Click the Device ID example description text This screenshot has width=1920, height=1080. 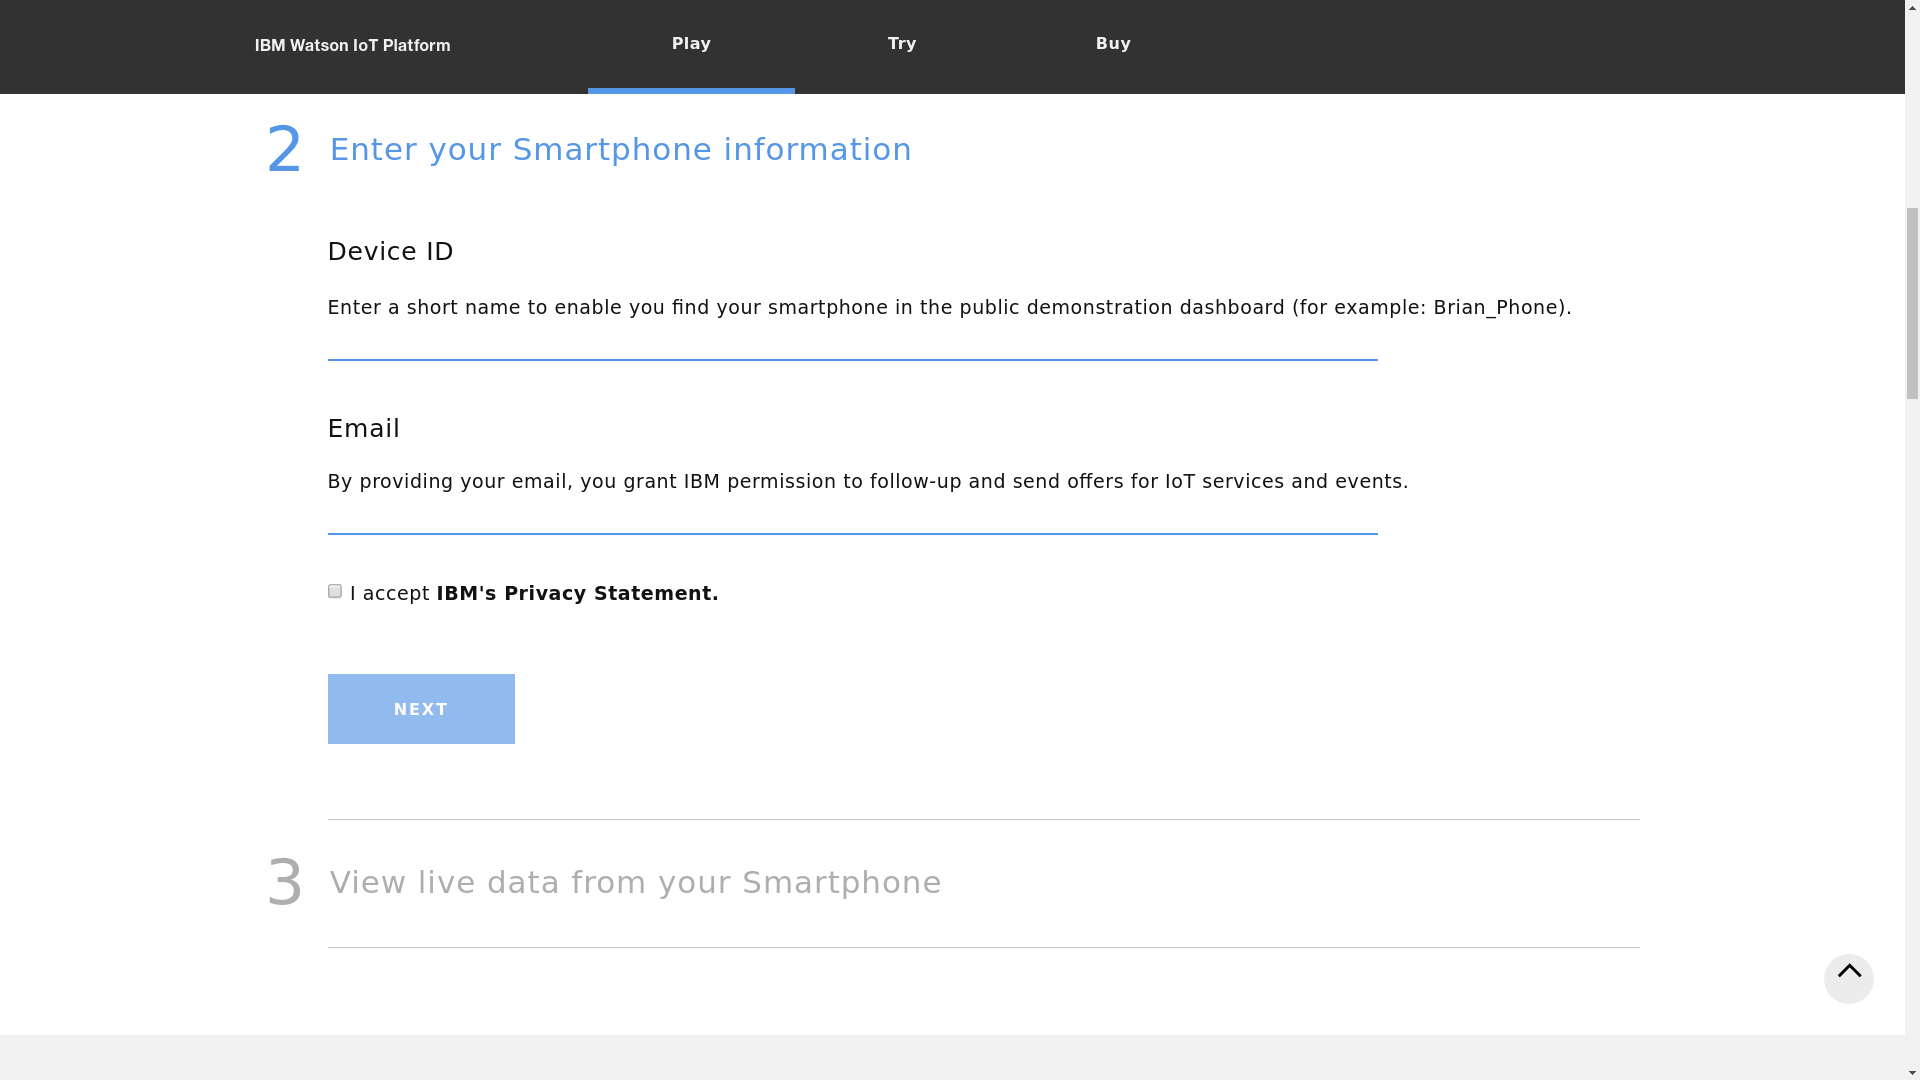[x=950, y=307]
